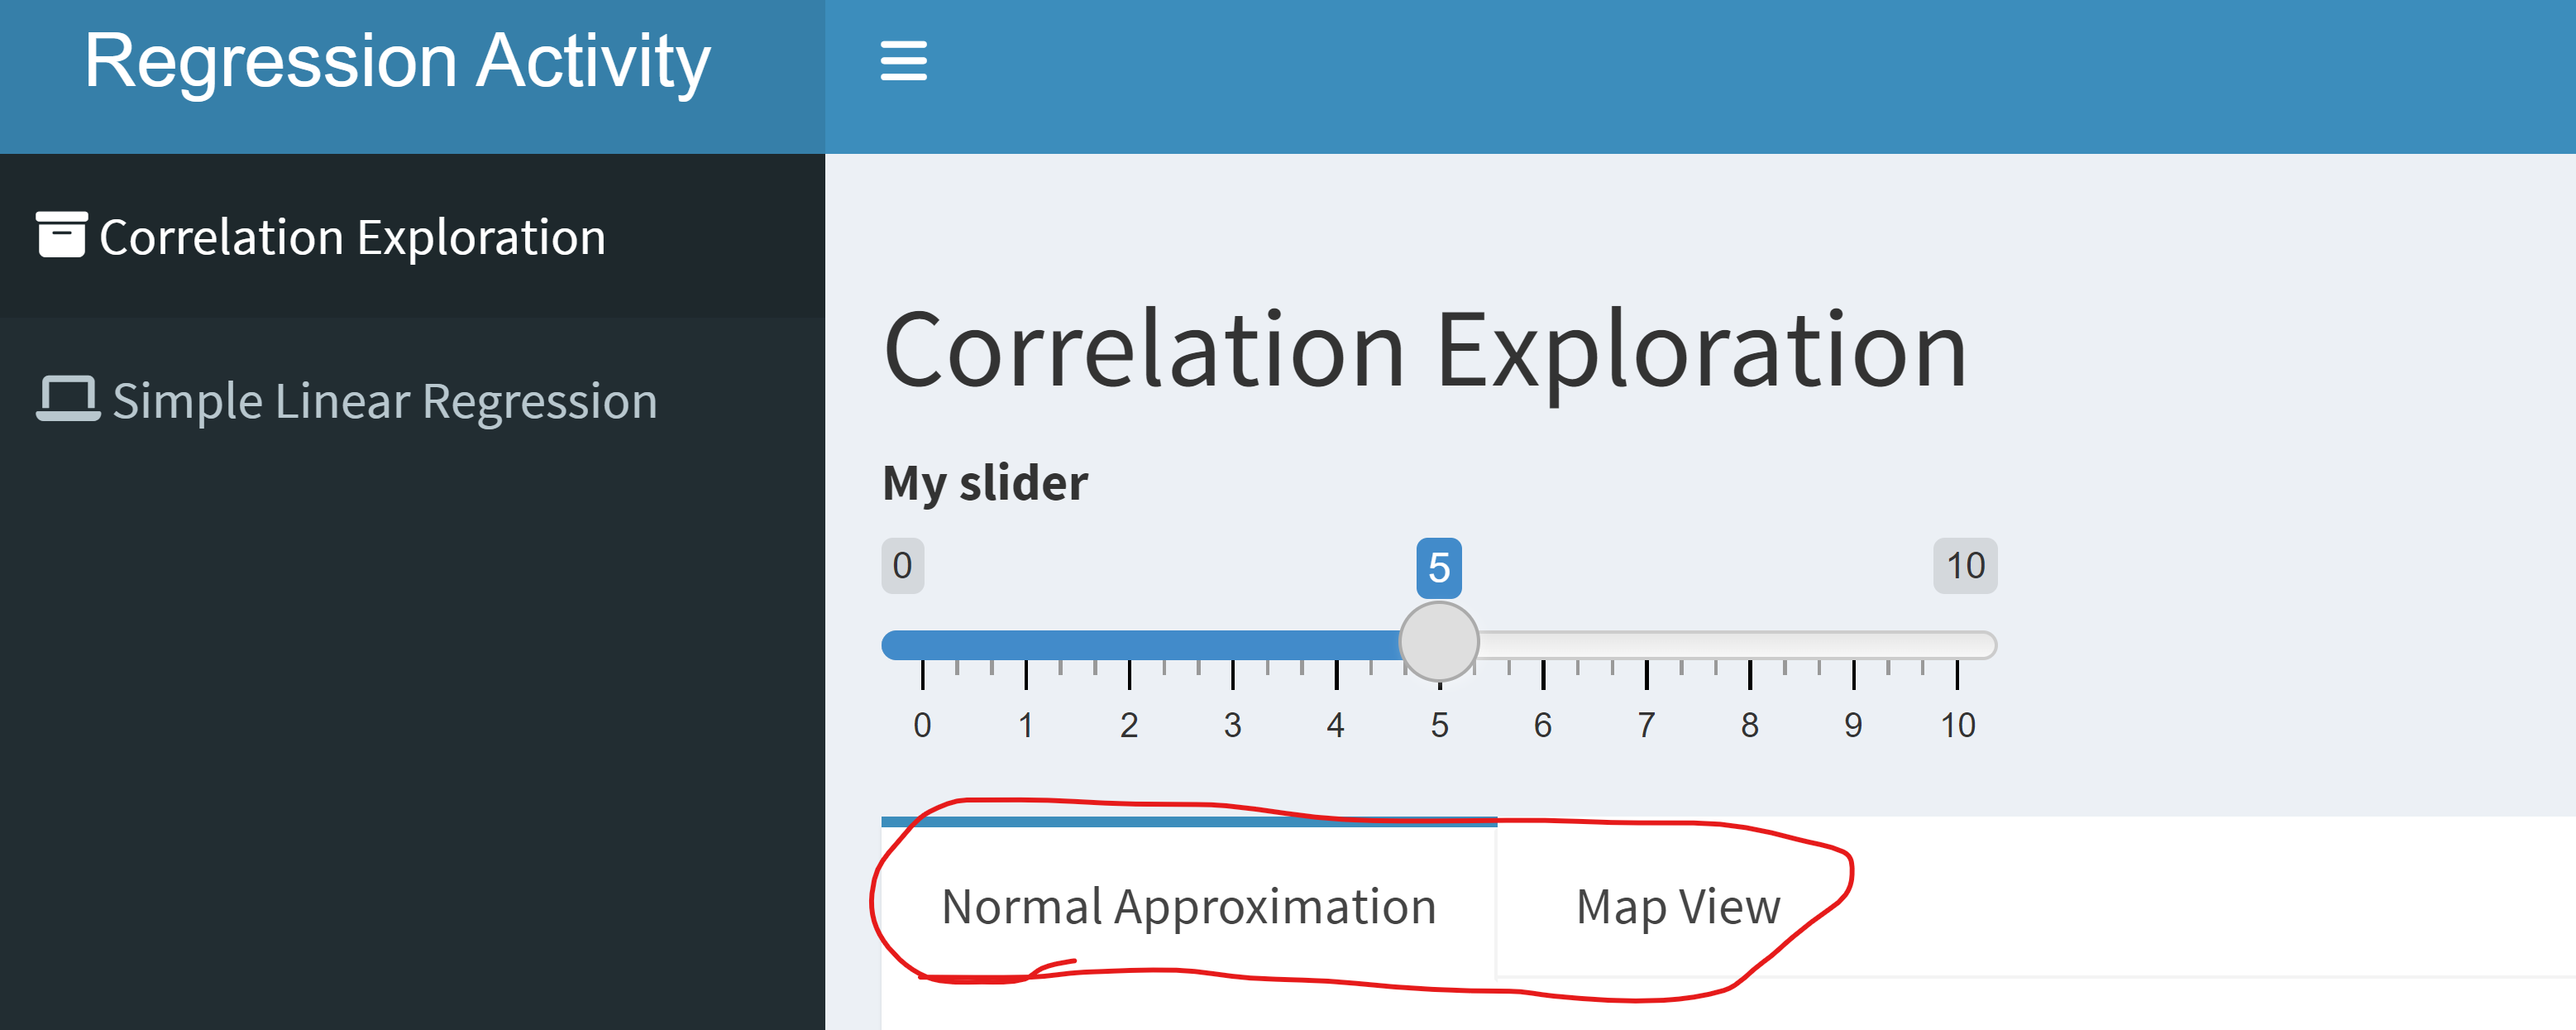The image size is (2576, 1030).
Task: Click the archive box icon beside Correlation Exploration
Action: coord(62,235)
